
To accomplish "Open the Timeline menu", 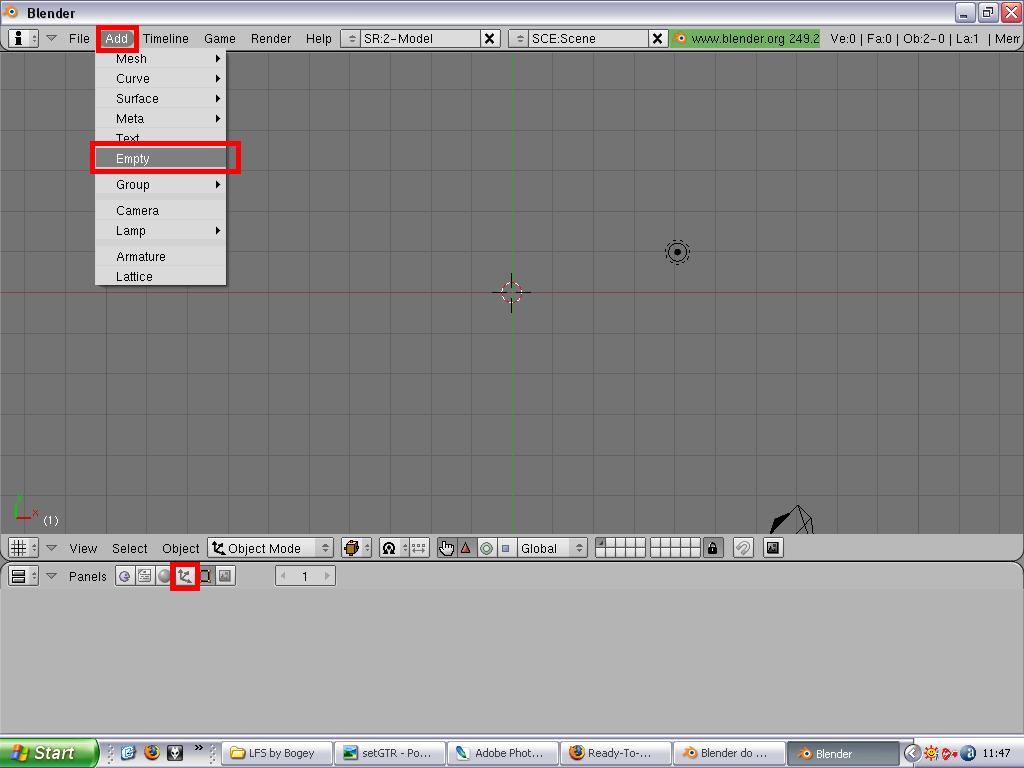I will (x=166, y=39).
